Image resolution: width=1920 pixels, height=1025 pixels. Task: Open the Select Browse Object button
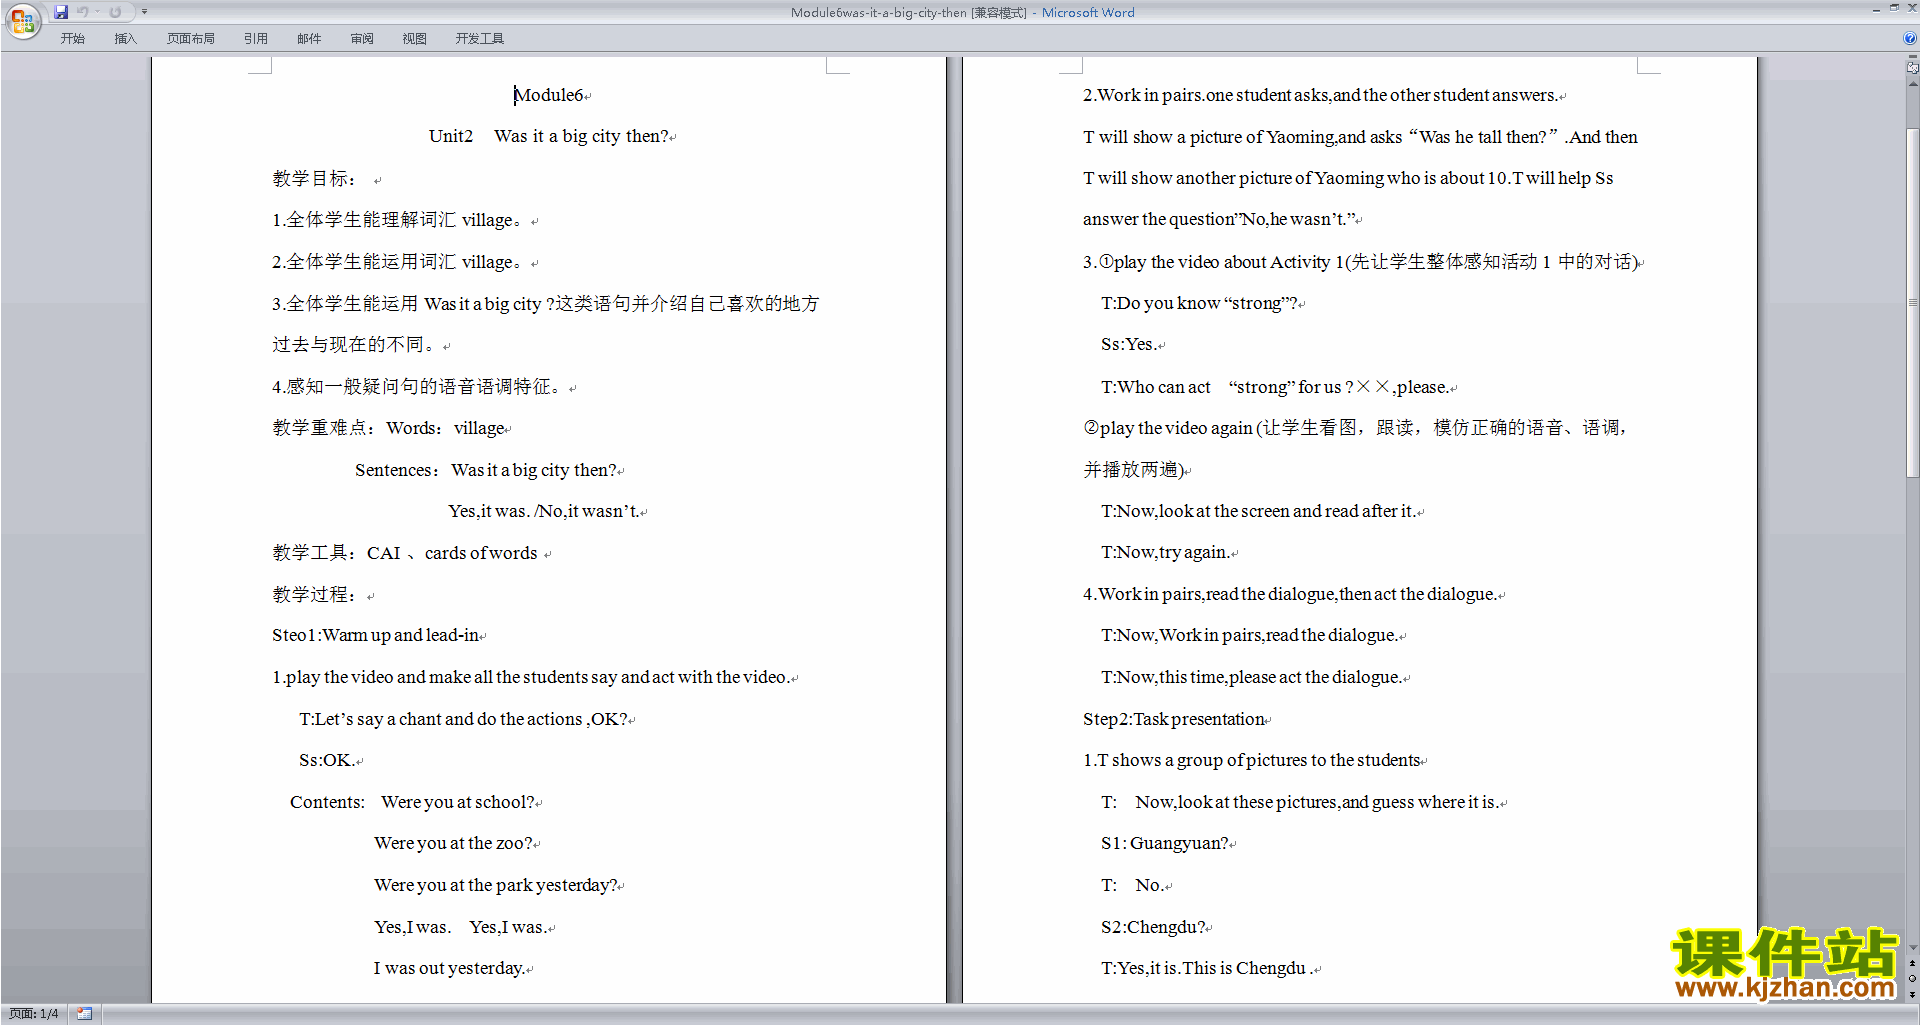(x=1912, y=979)
